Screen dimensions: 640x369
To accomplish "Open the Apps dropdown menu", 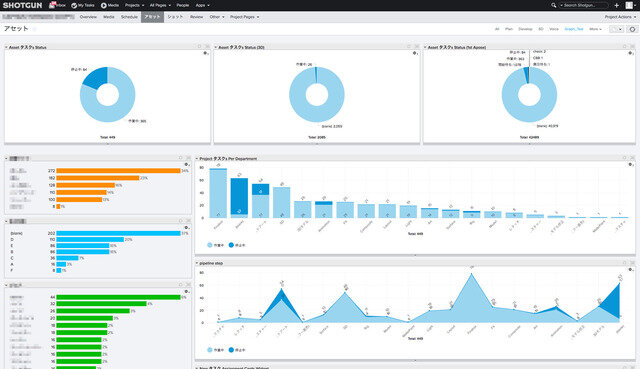I will pyautogui.click(x=202, y=5).
